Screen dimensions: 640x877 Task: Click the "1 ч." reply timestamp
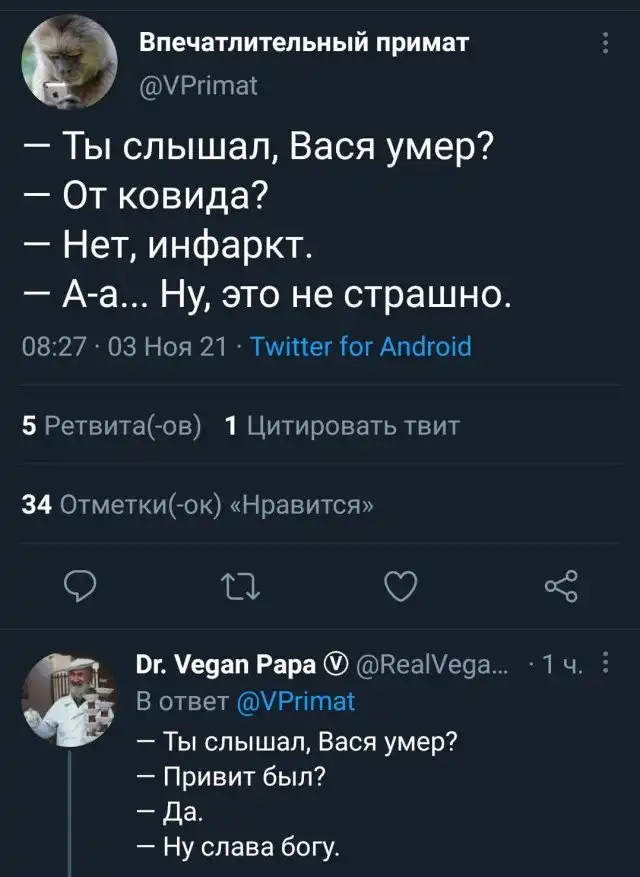pyautogui.click(x=559, y=664)
